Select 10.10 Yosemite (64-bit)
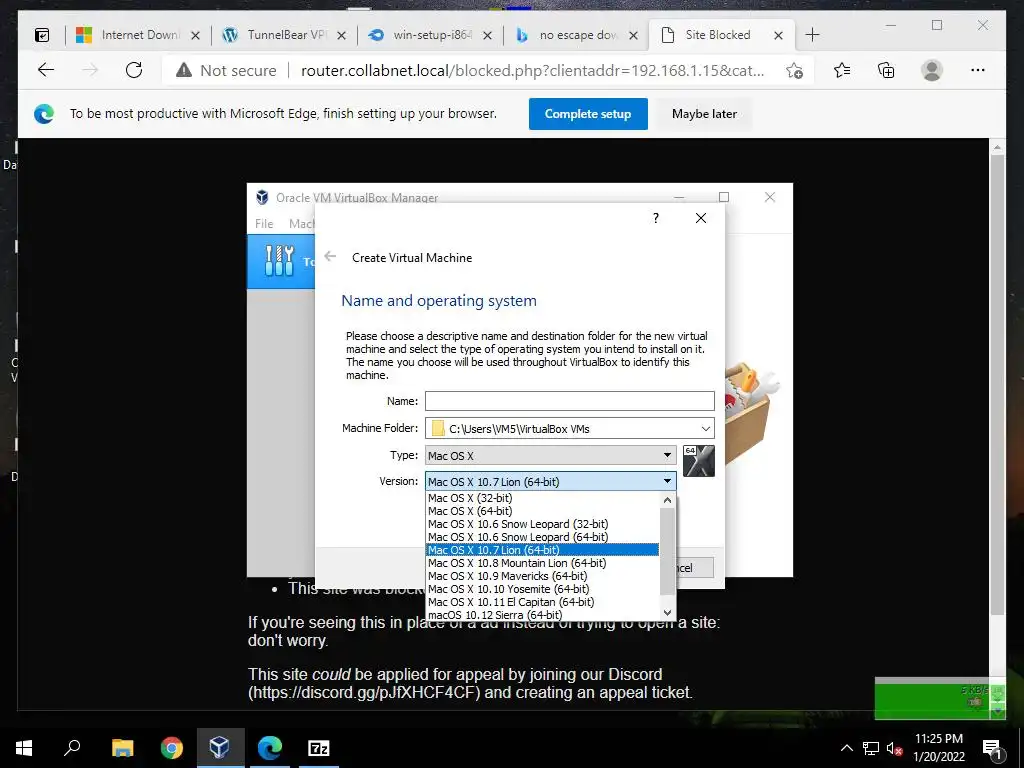This screenshot has width=1024, height=768. tap(542, 589)
